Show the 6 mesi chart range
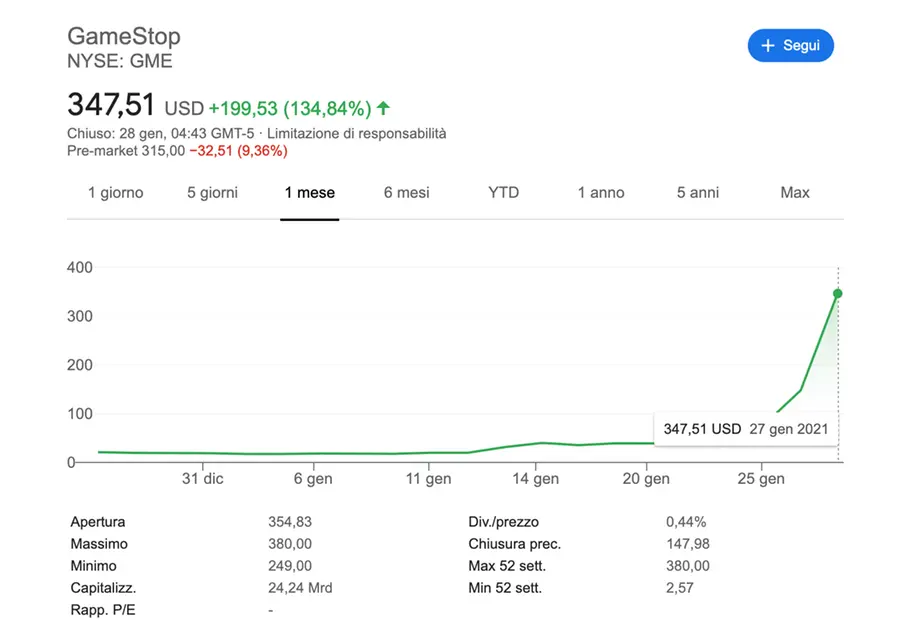The image size is (900, 637). point(406,192)
